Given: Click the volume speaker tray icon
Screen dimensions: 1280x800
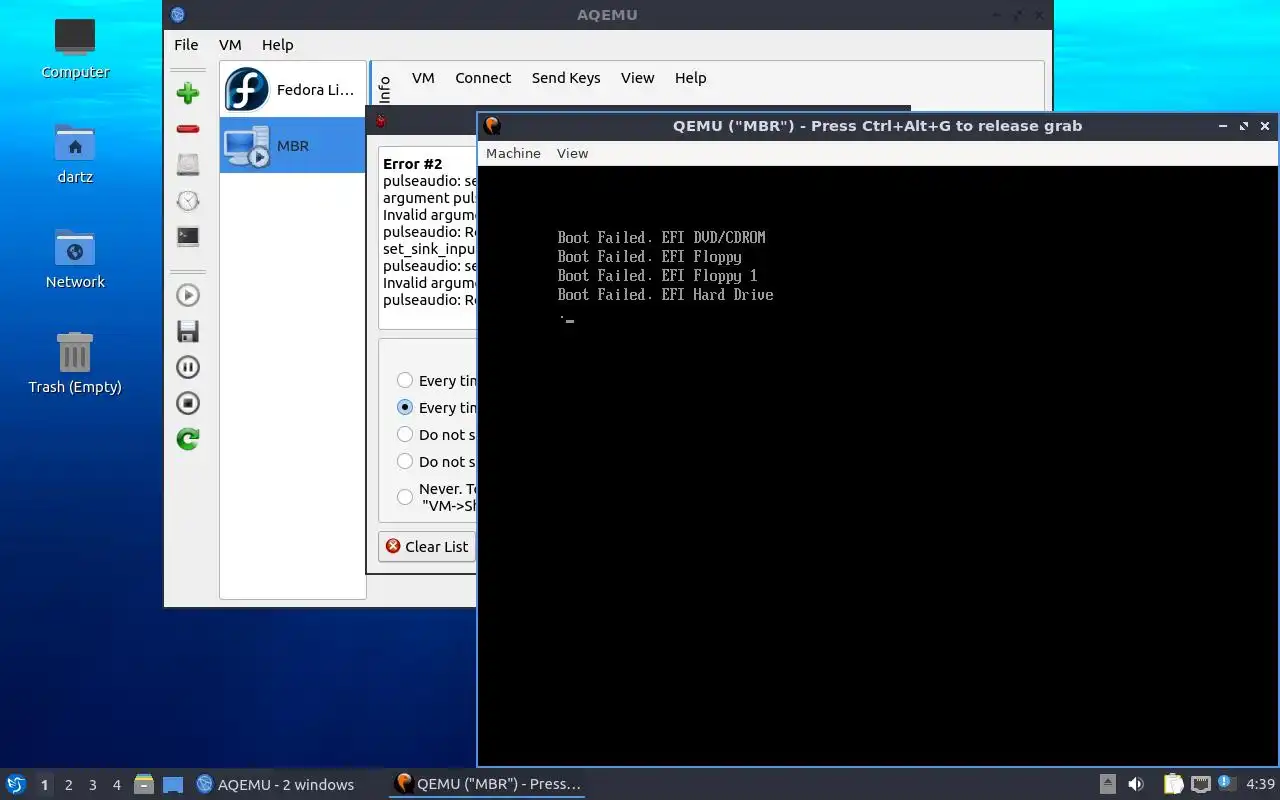Looking at the screenshot, I should 1136,784.
